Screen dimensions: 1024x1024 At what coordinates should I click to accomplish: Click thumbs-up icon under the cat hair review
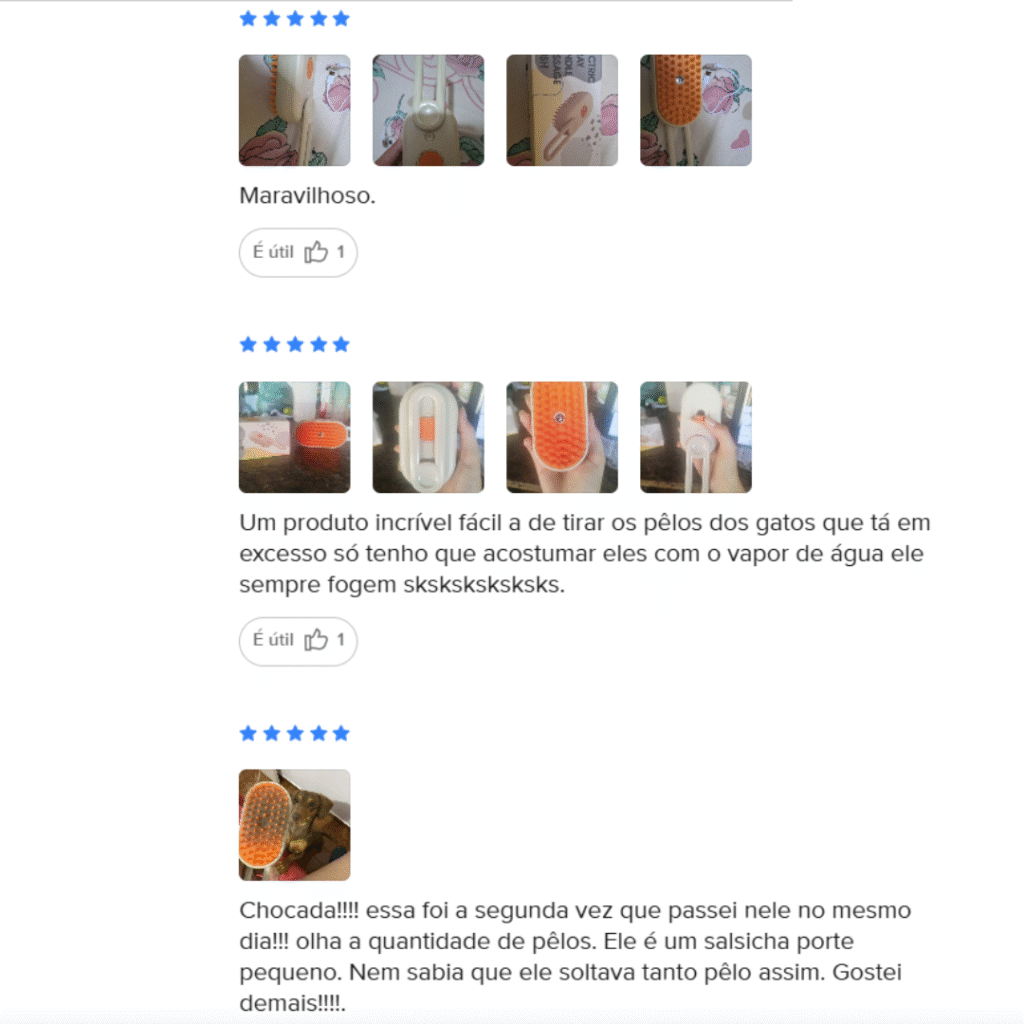coord(316,640)
